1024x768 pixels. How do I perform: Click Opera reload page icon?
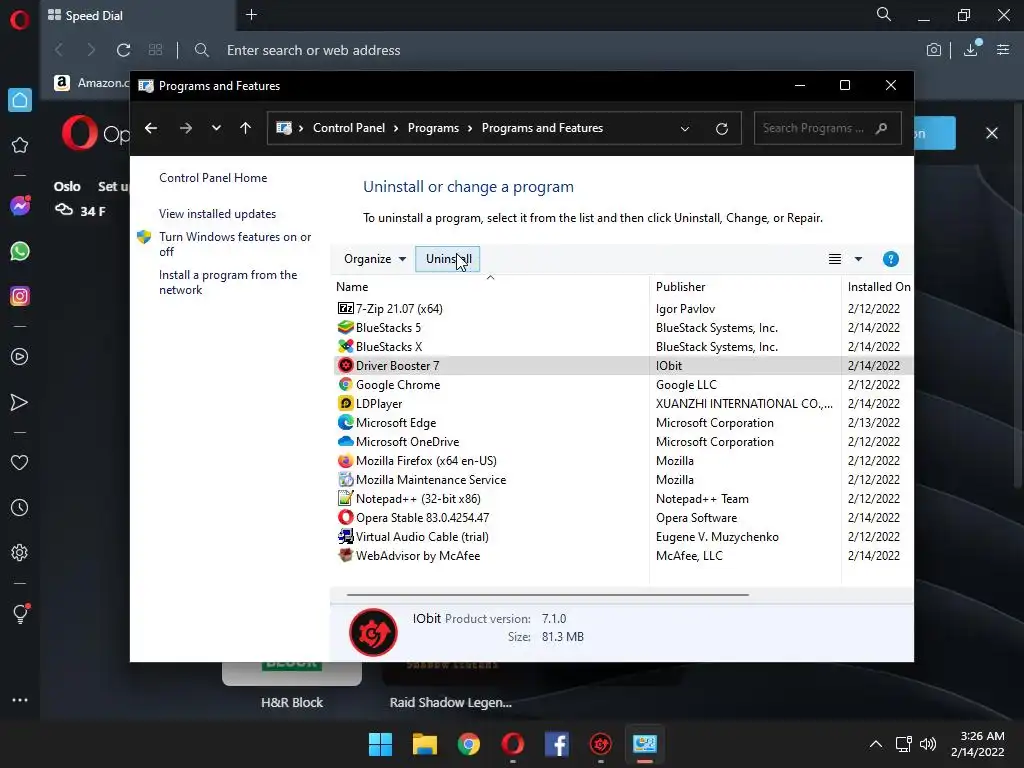pos(123,50)
